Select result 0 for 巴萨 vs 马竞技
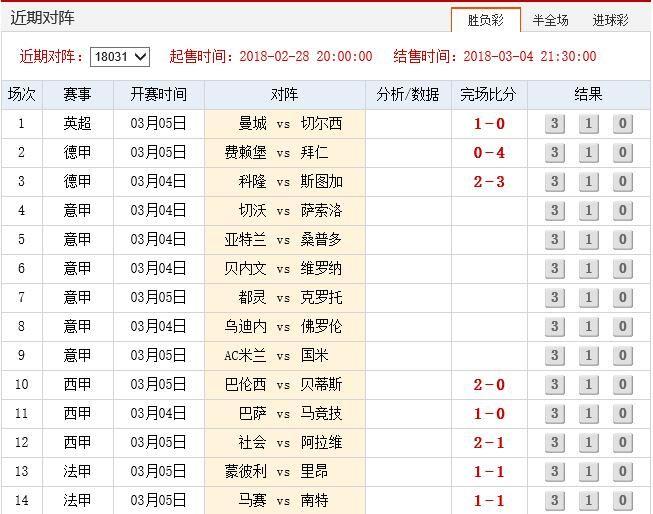The height and width of the screenshot is (514, 653). click(x=623, y=414)
